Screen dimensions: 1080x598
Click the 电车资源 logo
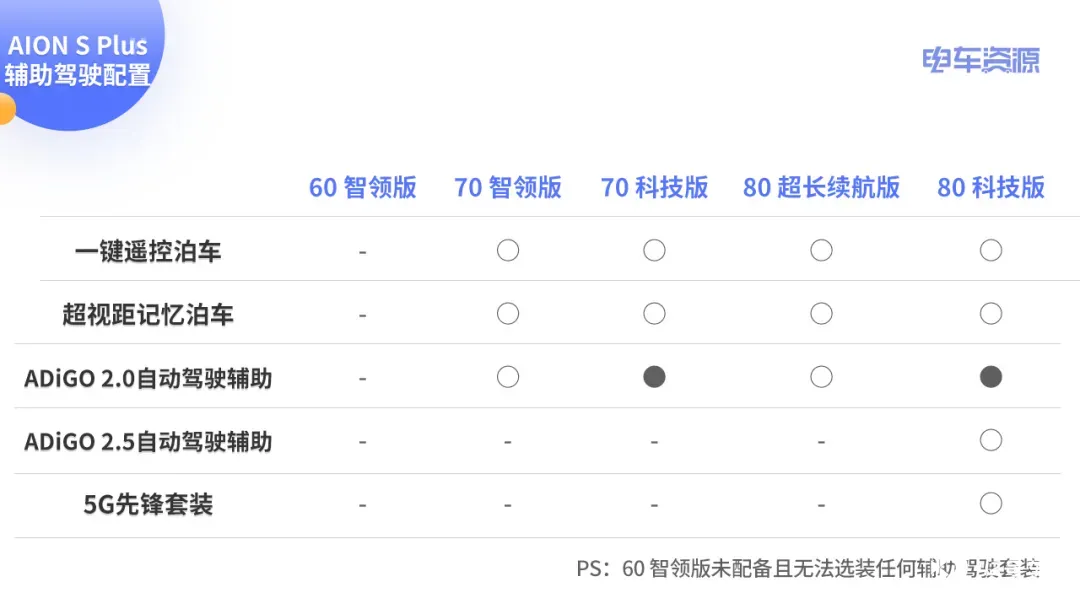(x=981, y=60)
